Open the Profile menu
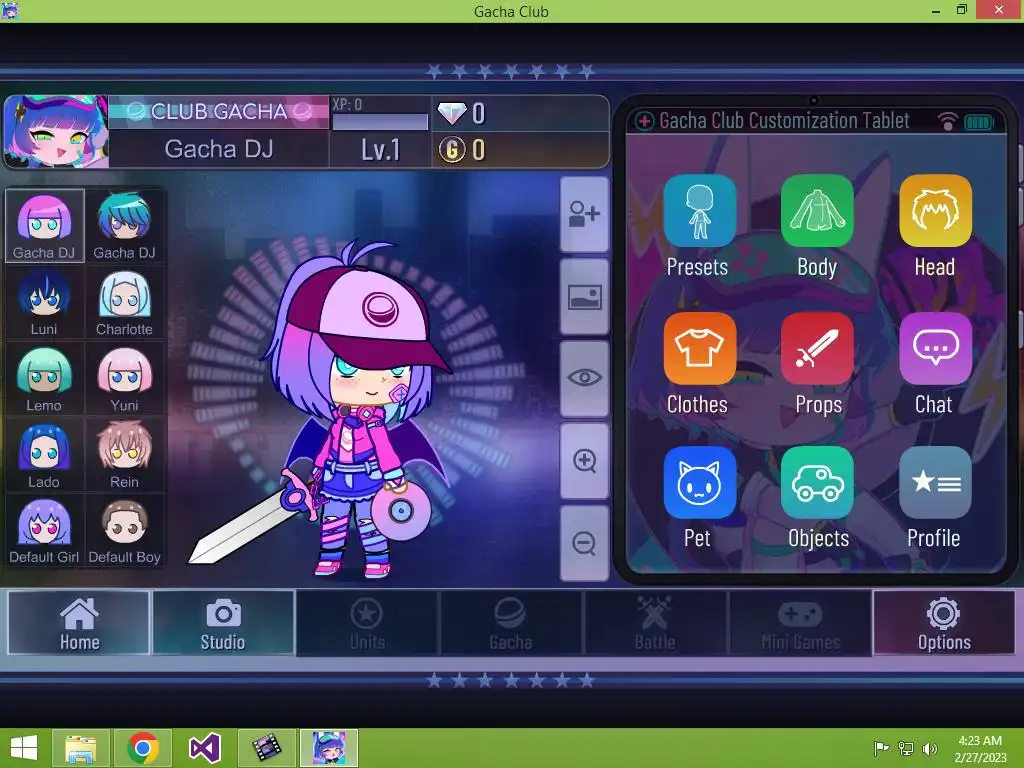 pos(935,483)
